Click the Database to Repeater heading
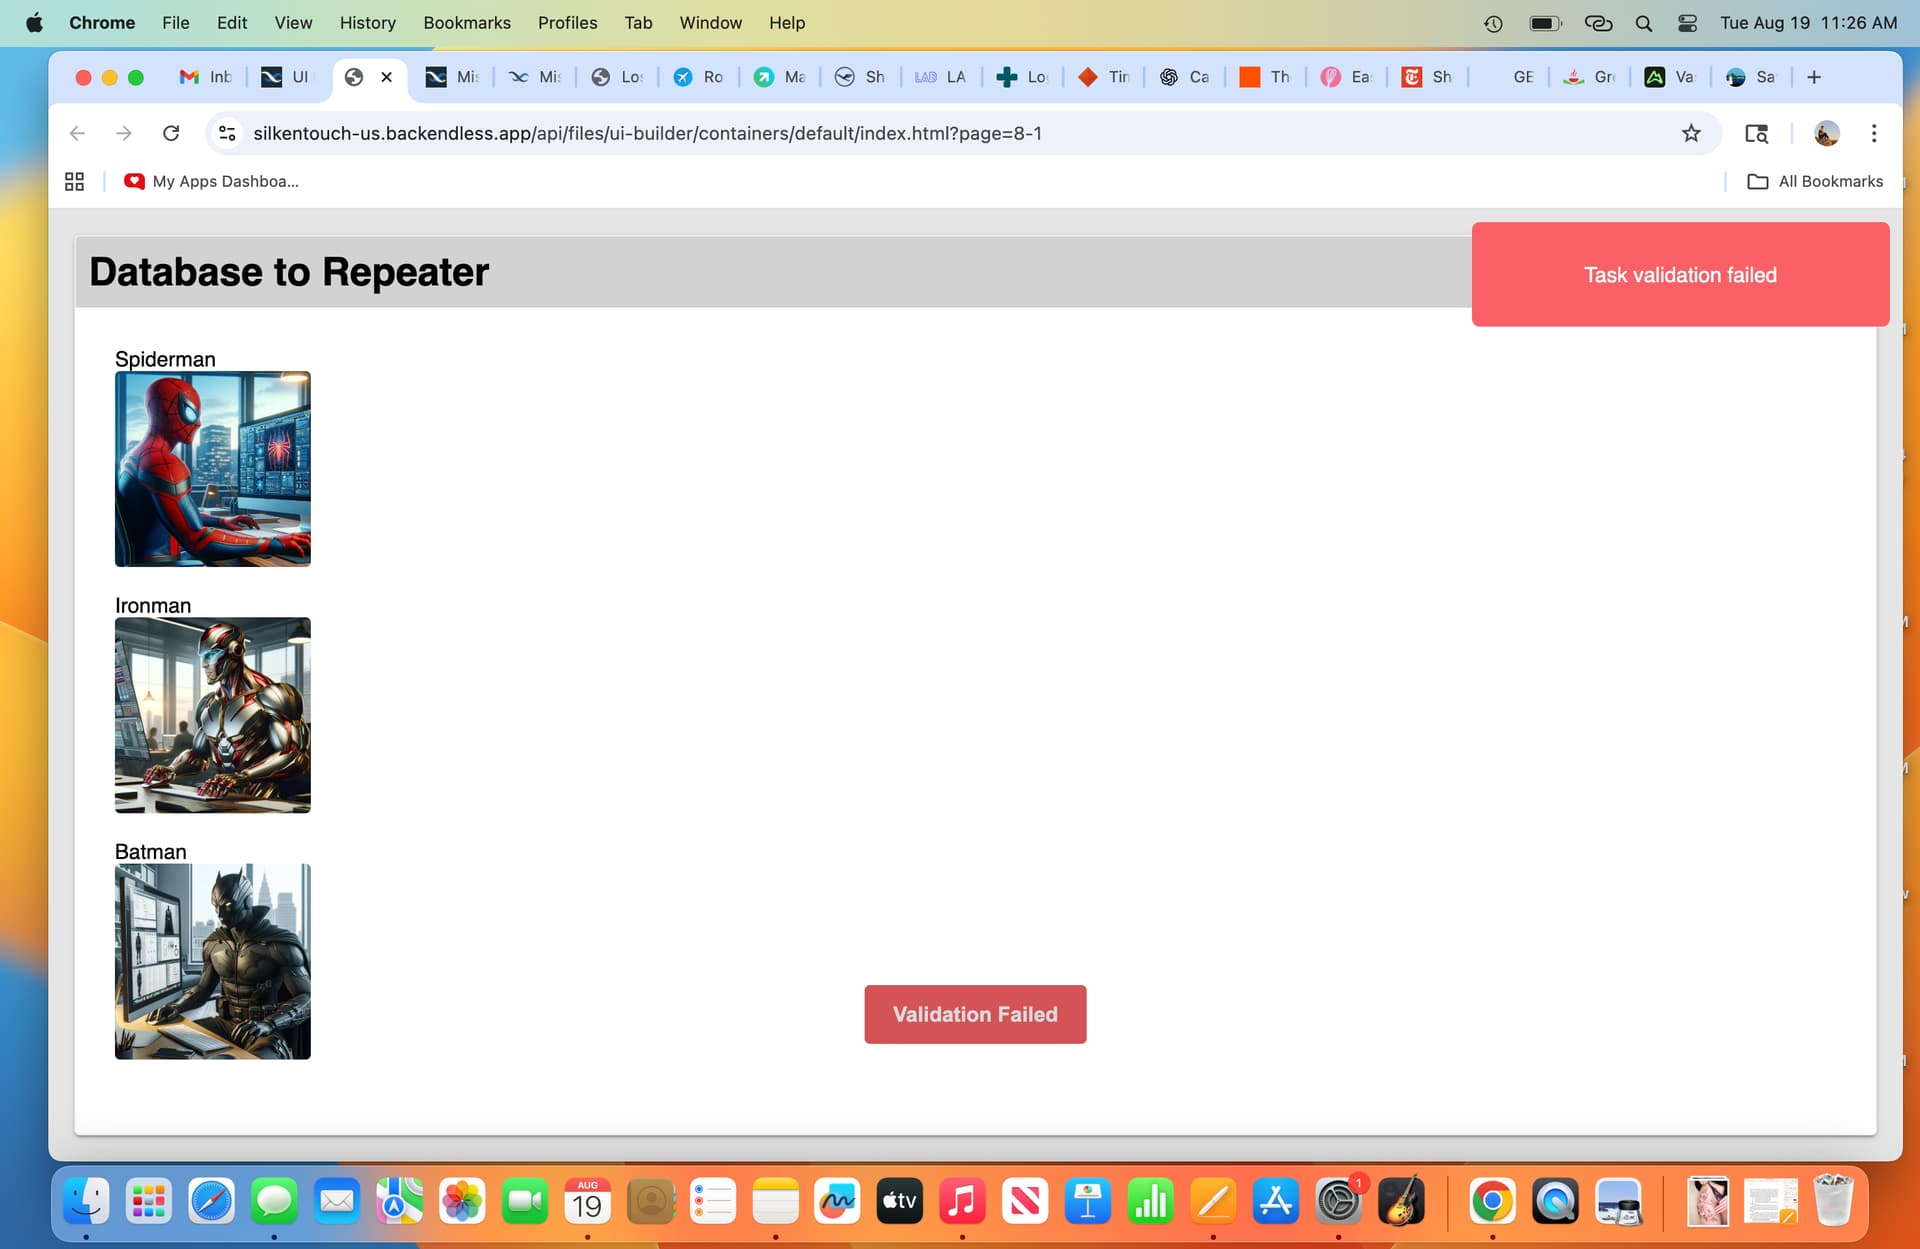 (x=289, y=272)
